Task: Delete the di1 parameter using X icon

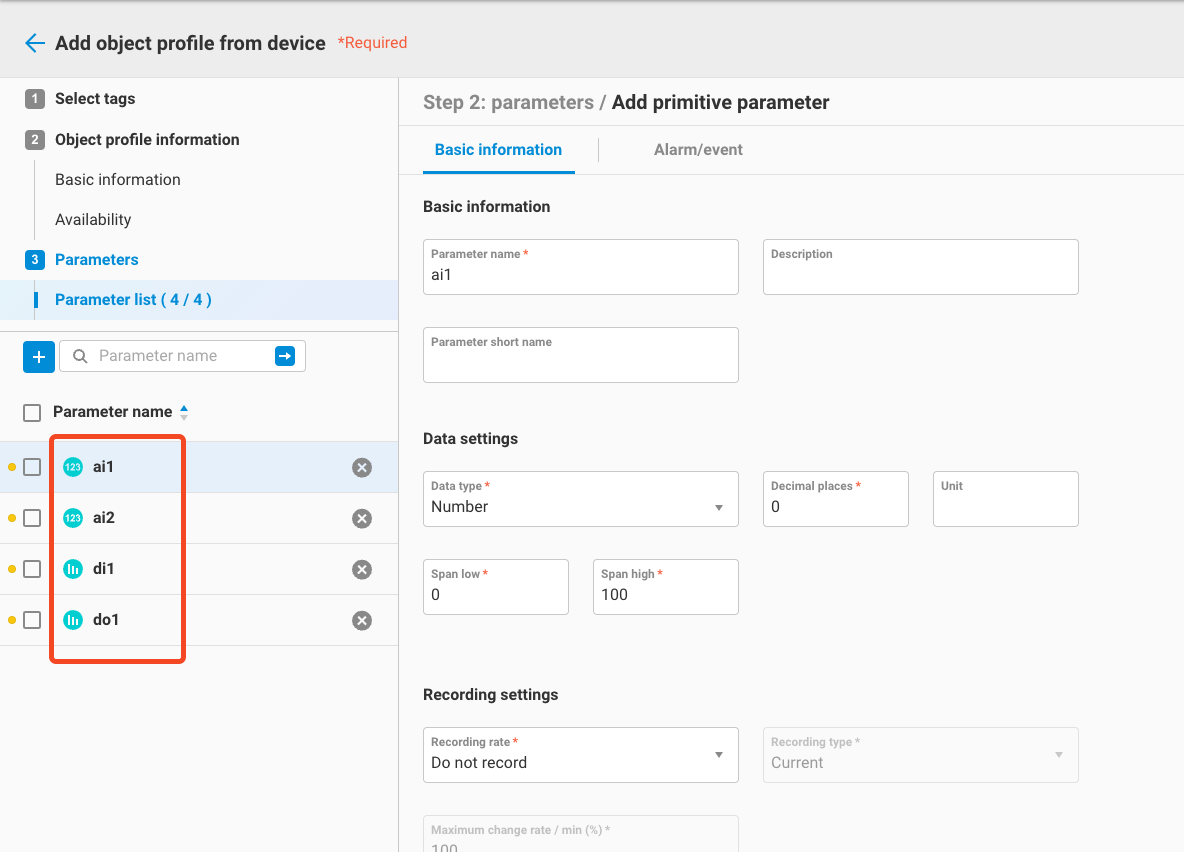Action: [x=362, y=569]
